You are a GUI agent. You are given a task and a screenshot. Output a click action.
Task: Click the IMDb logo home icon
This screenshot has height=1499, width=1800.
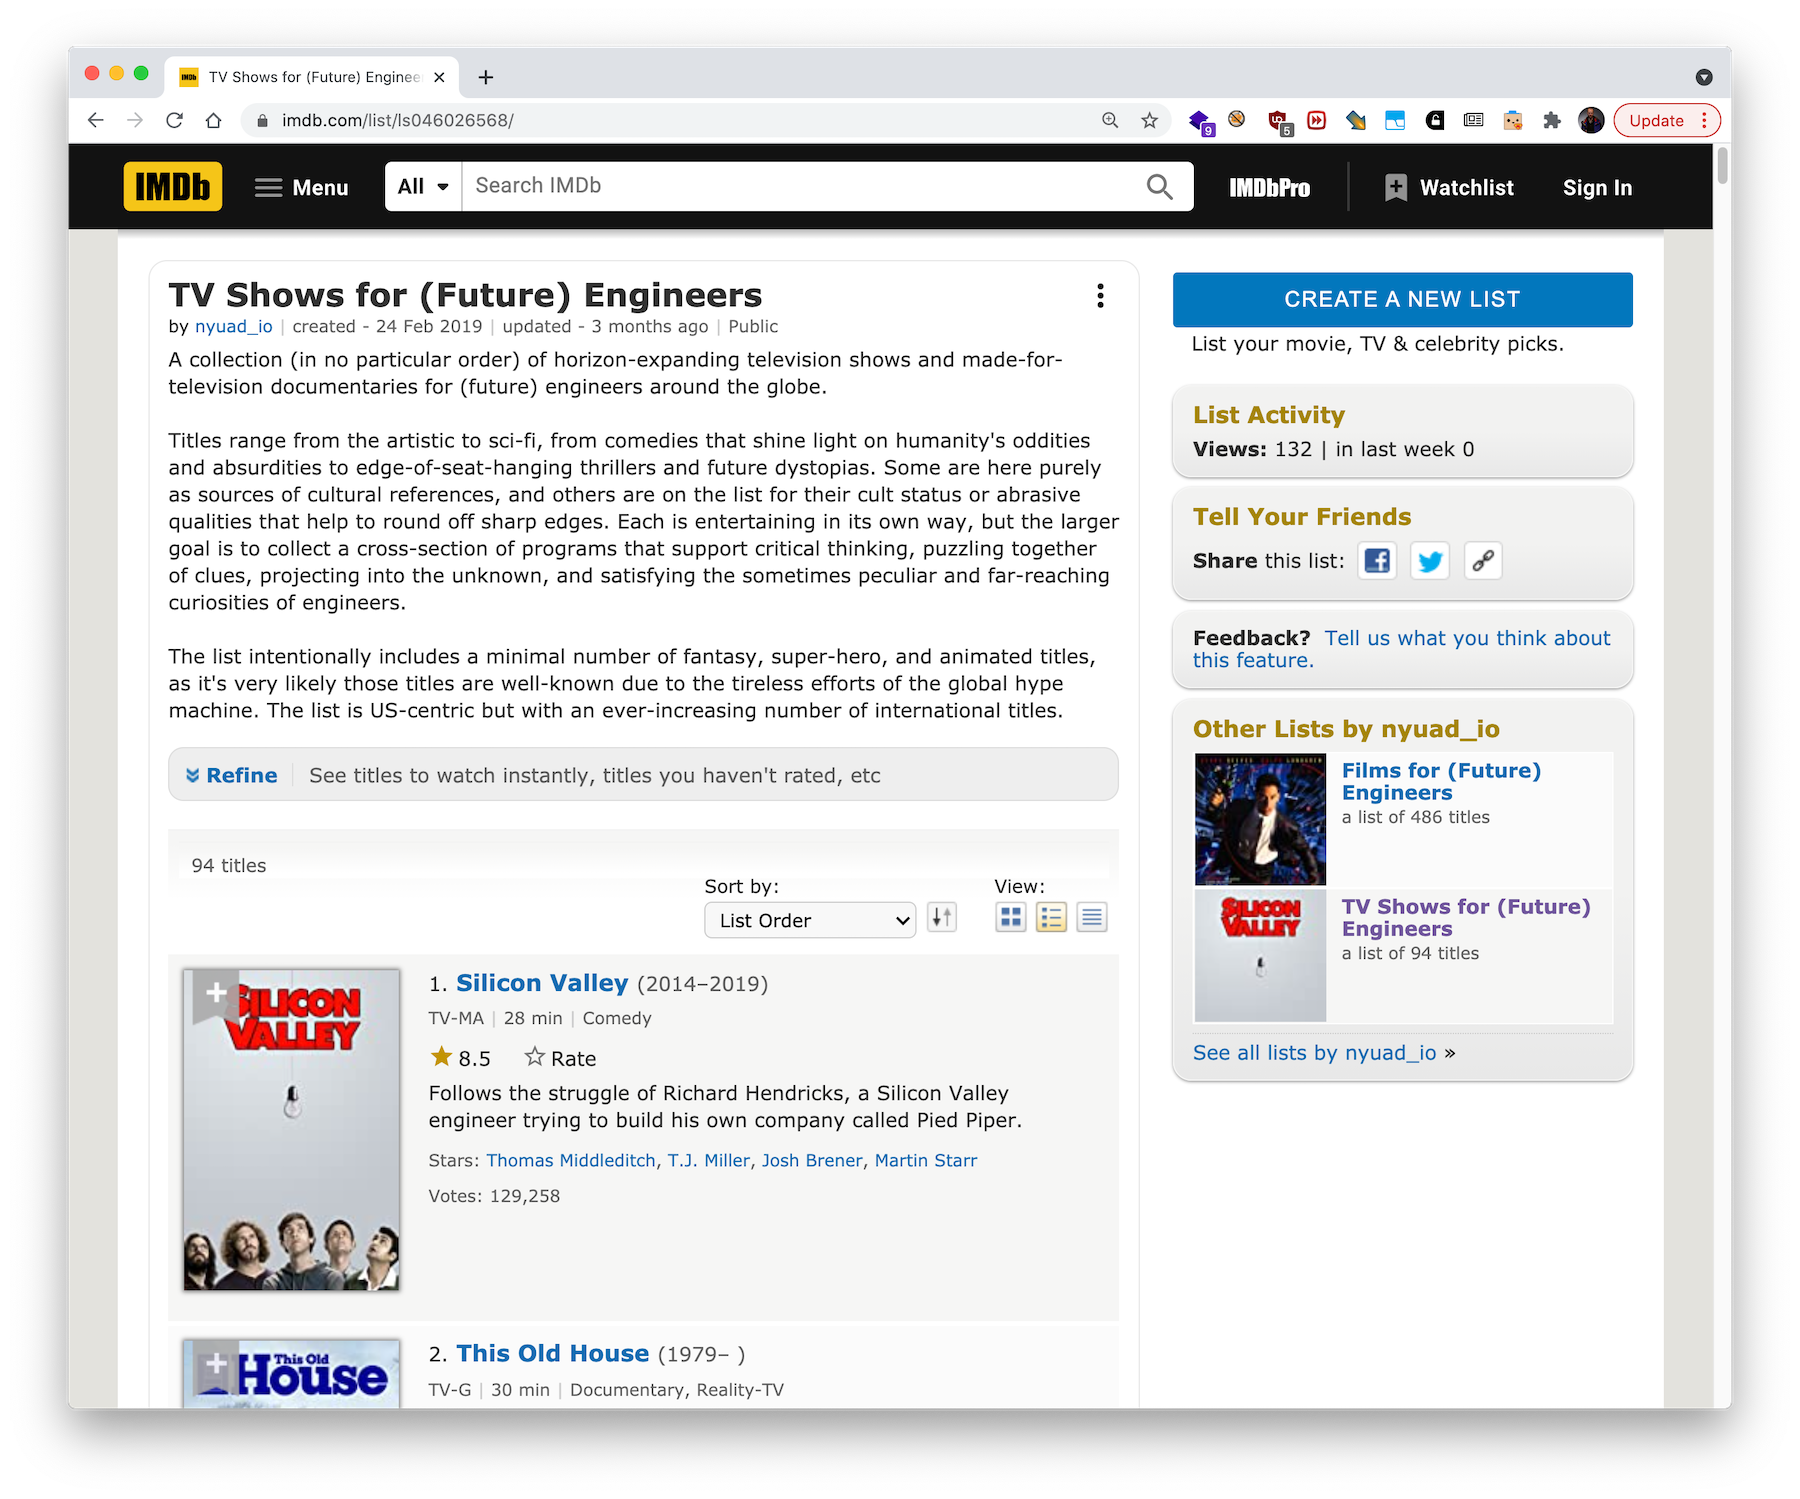(172, 187)
